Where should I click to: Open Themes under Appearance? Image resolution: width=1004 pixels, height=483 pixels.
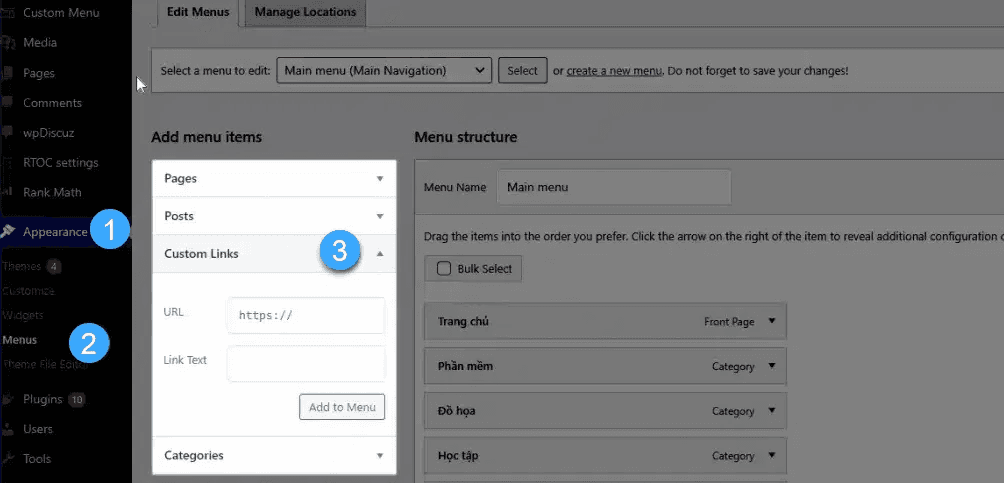tap(22, 266)
